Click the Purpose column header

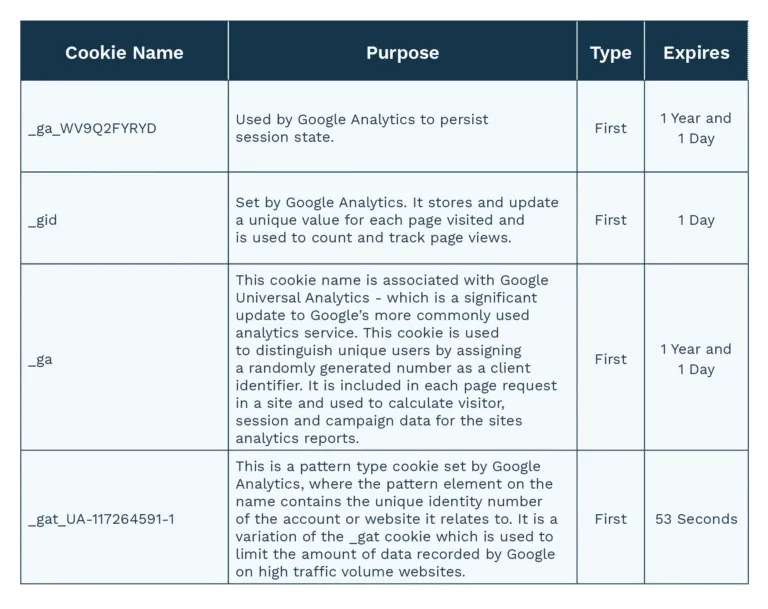tap(402, 53)
